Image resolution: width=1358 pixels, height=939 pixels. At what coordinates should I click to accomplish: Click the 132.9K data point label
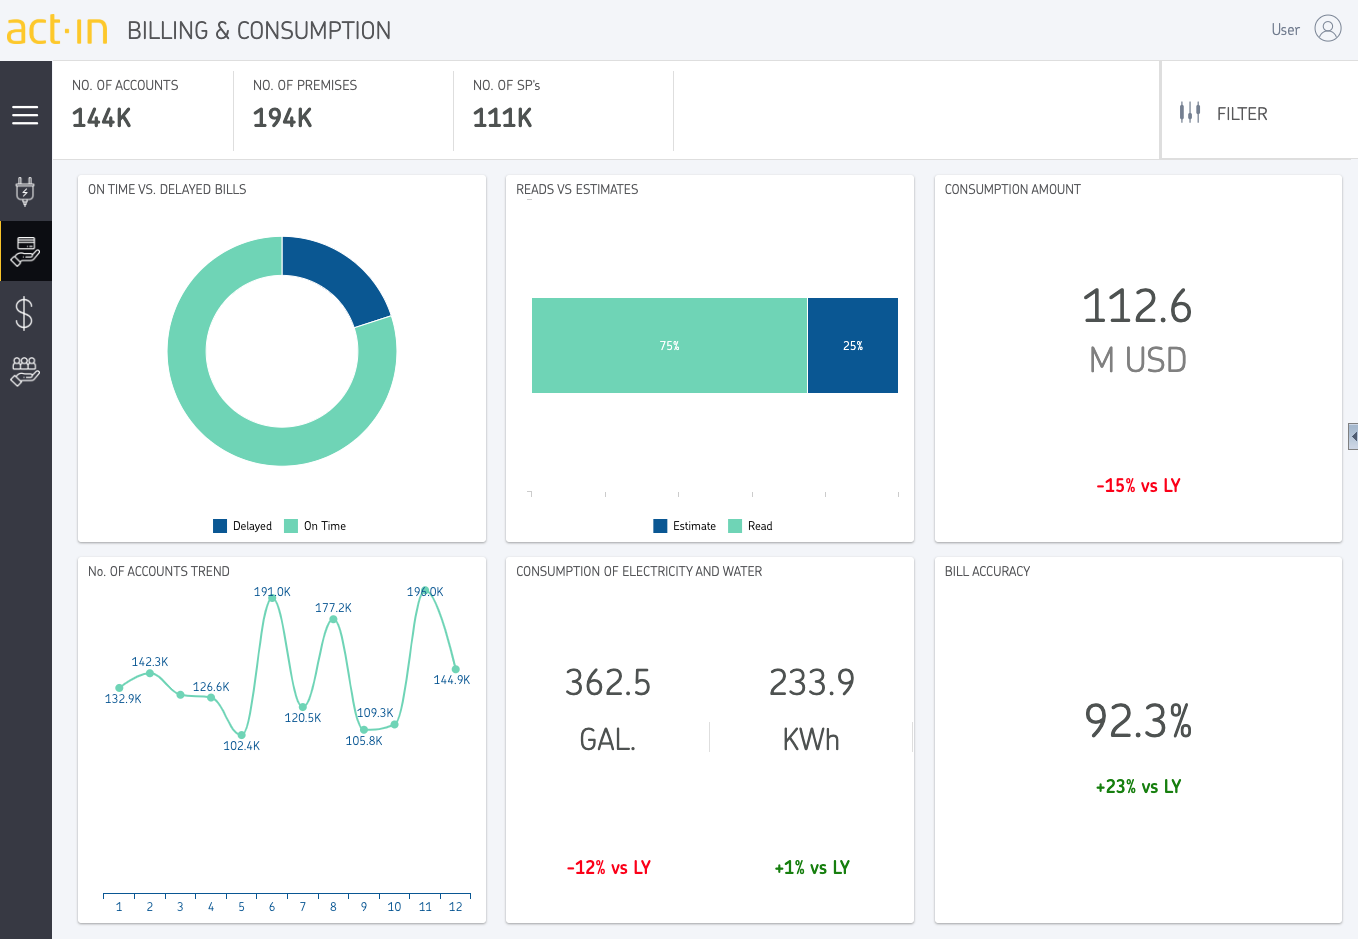click(x=123, y=699)
